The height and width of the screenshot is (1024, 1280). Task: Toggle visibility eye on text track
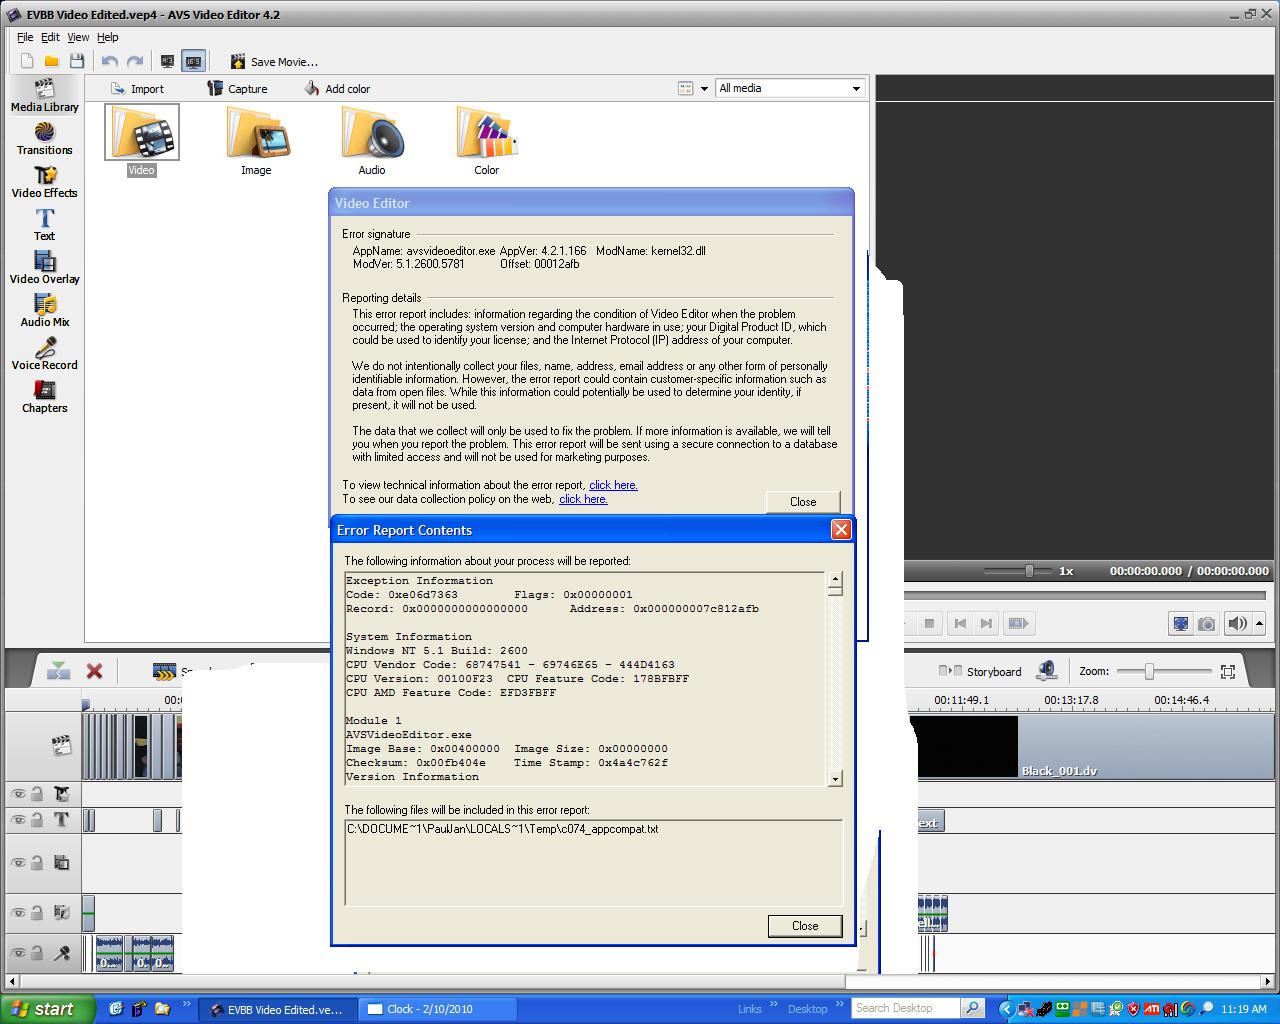tap(18, 820)
